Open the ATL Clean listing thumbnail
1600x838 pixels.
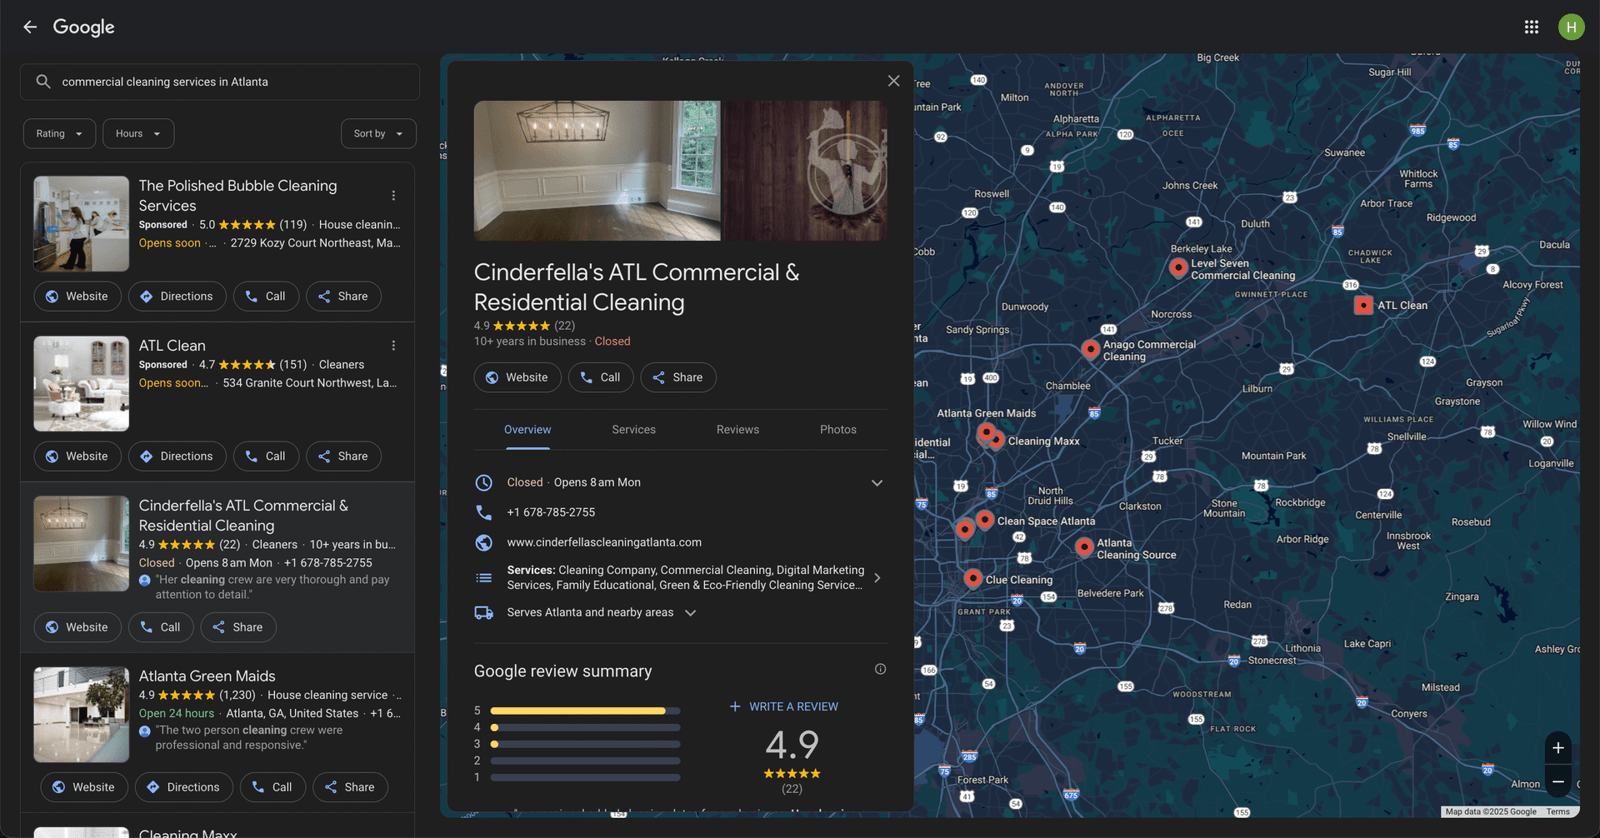point(81,384)
